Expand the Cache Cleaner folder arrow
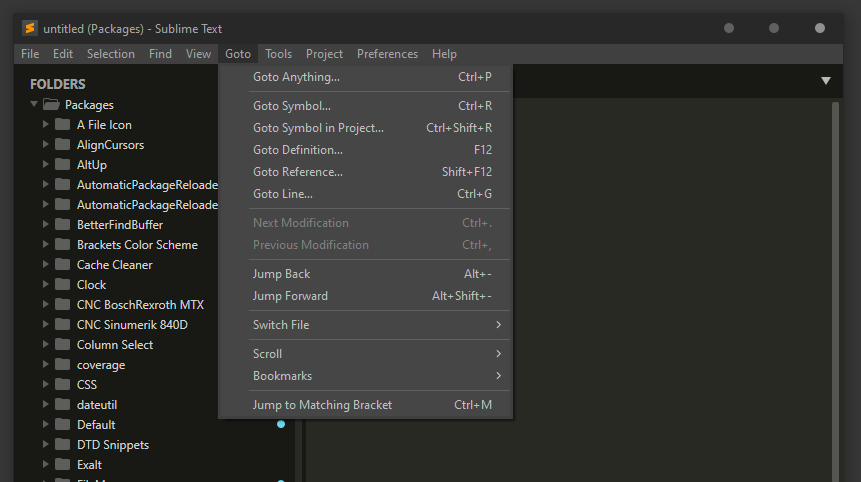The height and width of the screenshot is (482, 861). (x=46, y=264)
